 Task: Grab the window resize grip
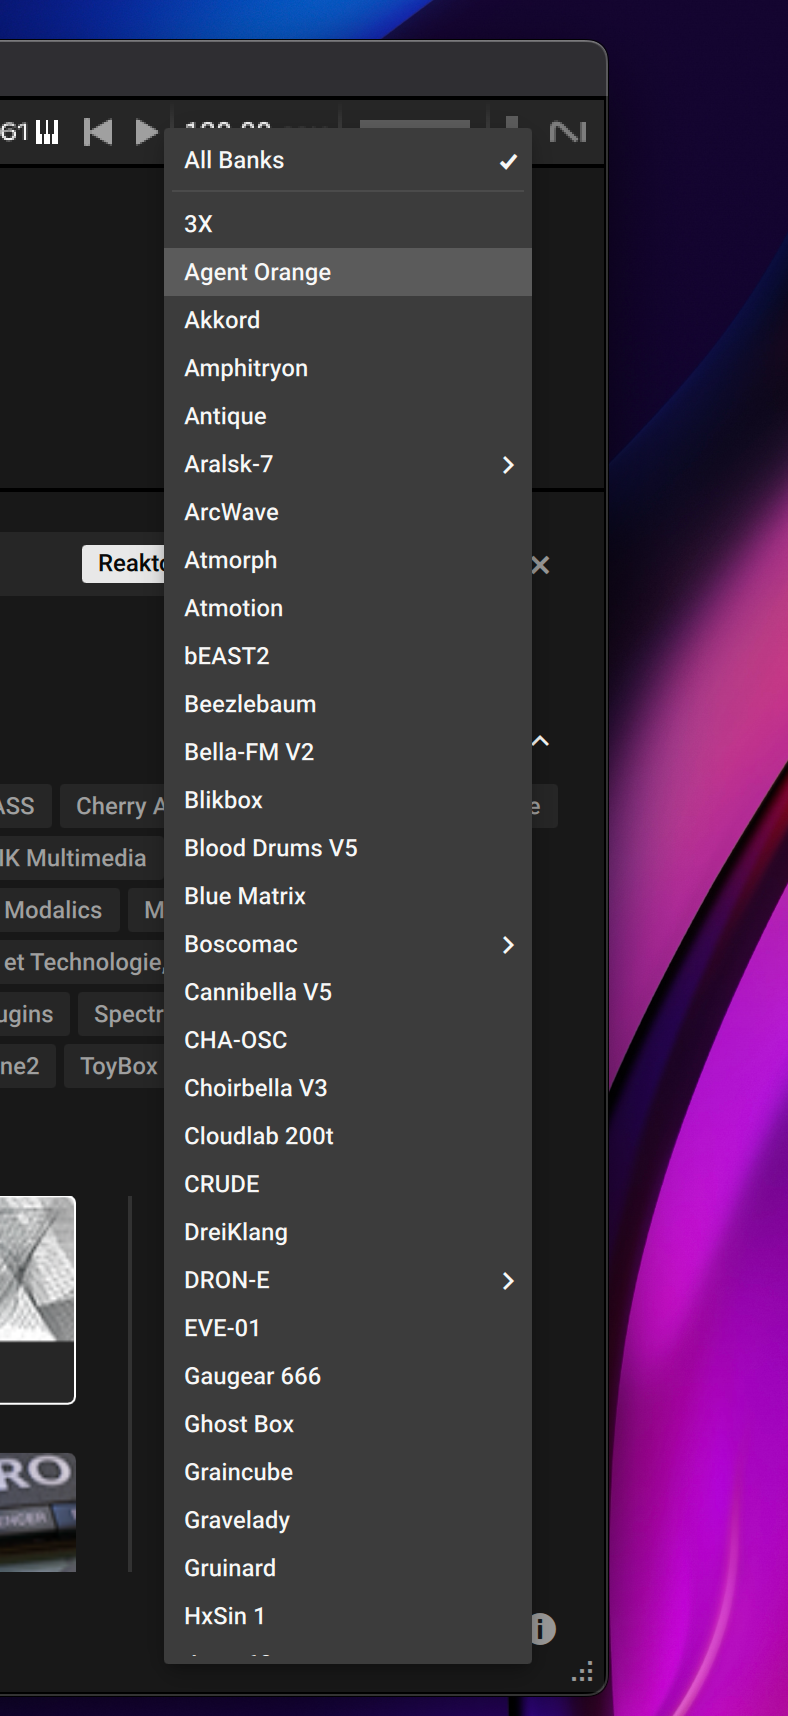pyautogui.click(x=583, y=1671)
